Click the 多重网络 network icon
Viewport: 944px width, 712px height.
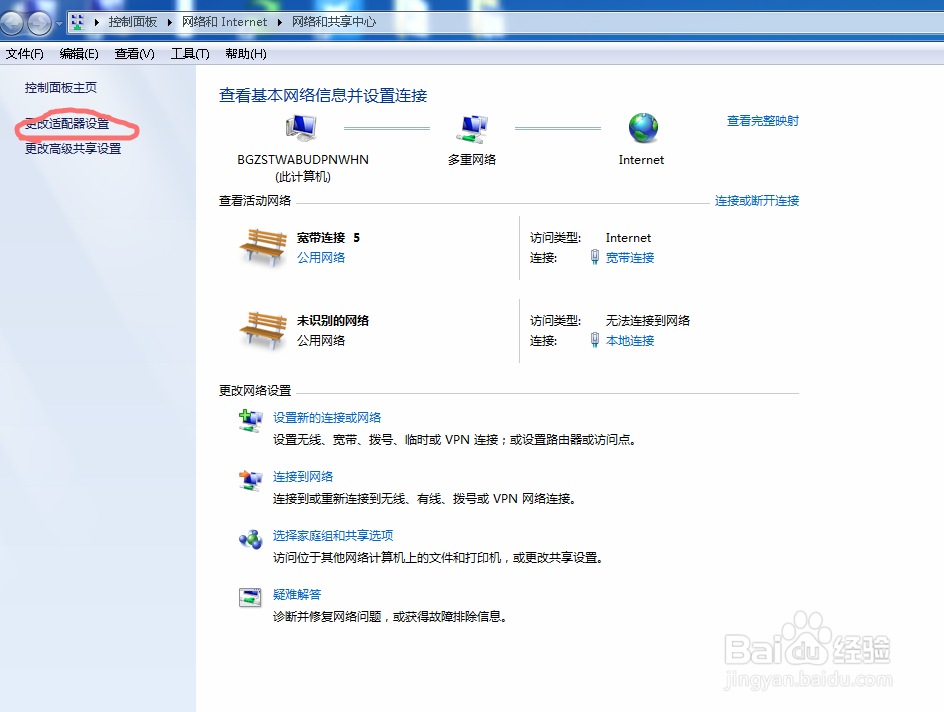pos(470,128)
